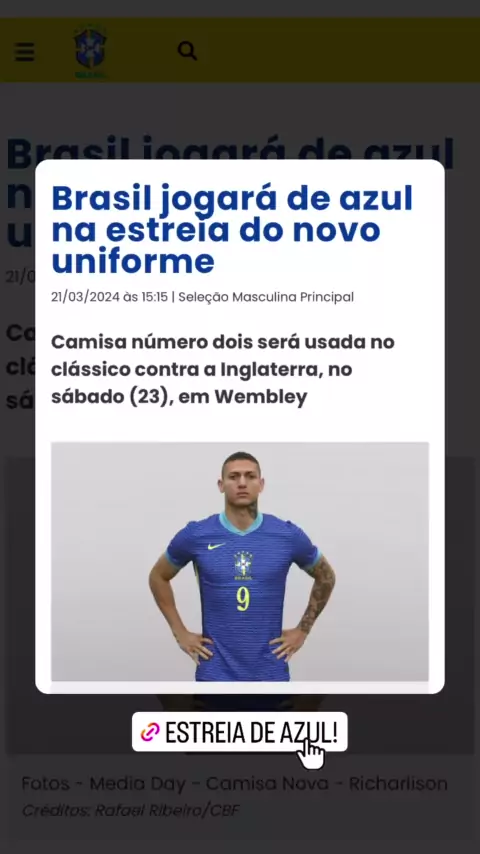Open the hamburger menu icon

coord(25,52)
